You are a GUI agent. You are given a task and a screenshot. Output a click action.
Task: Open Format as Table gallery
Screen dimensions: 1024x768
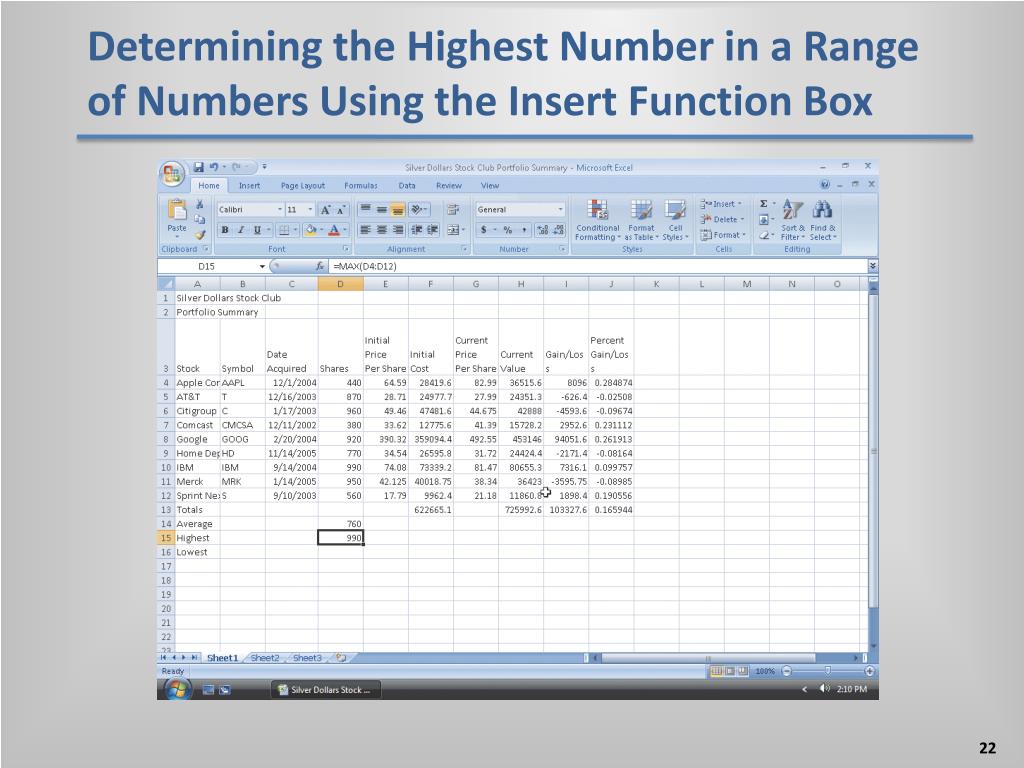641,219
